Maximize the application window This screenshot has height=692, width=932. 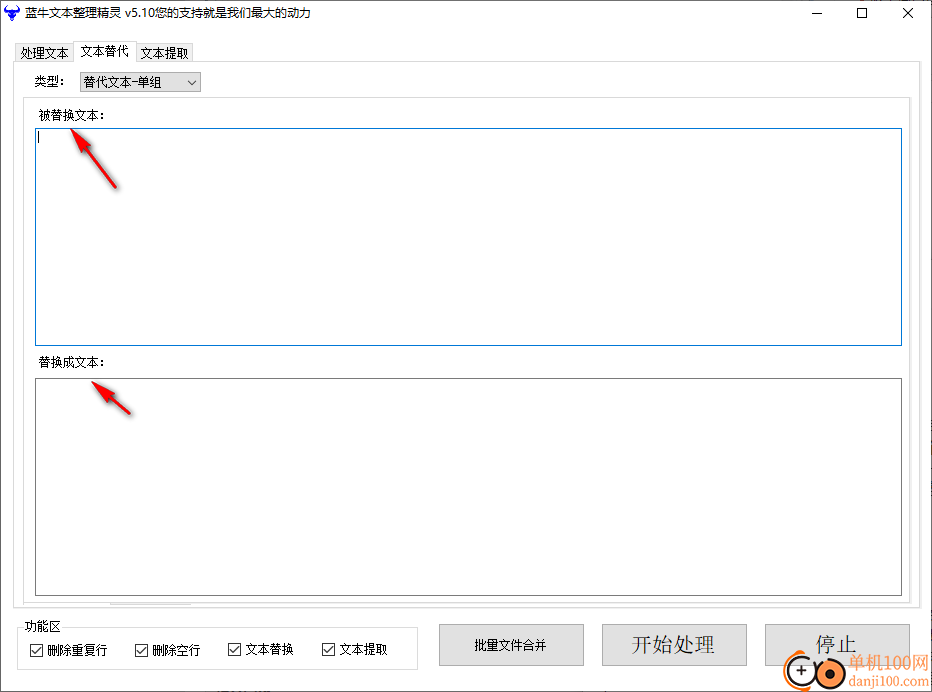coord(862,13)
